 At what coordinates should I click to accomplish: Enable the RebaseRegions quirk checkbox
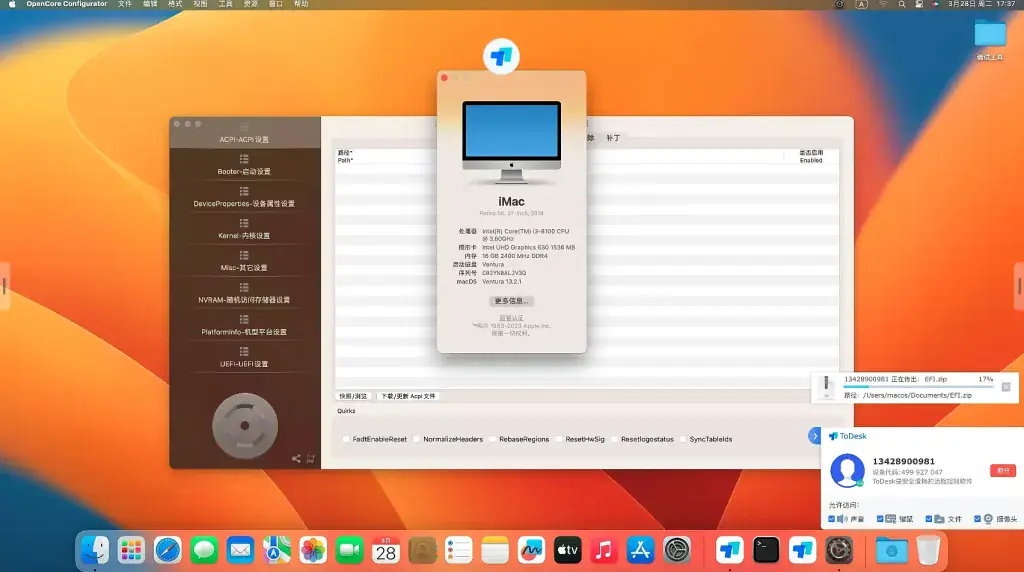tap(493, 439)
